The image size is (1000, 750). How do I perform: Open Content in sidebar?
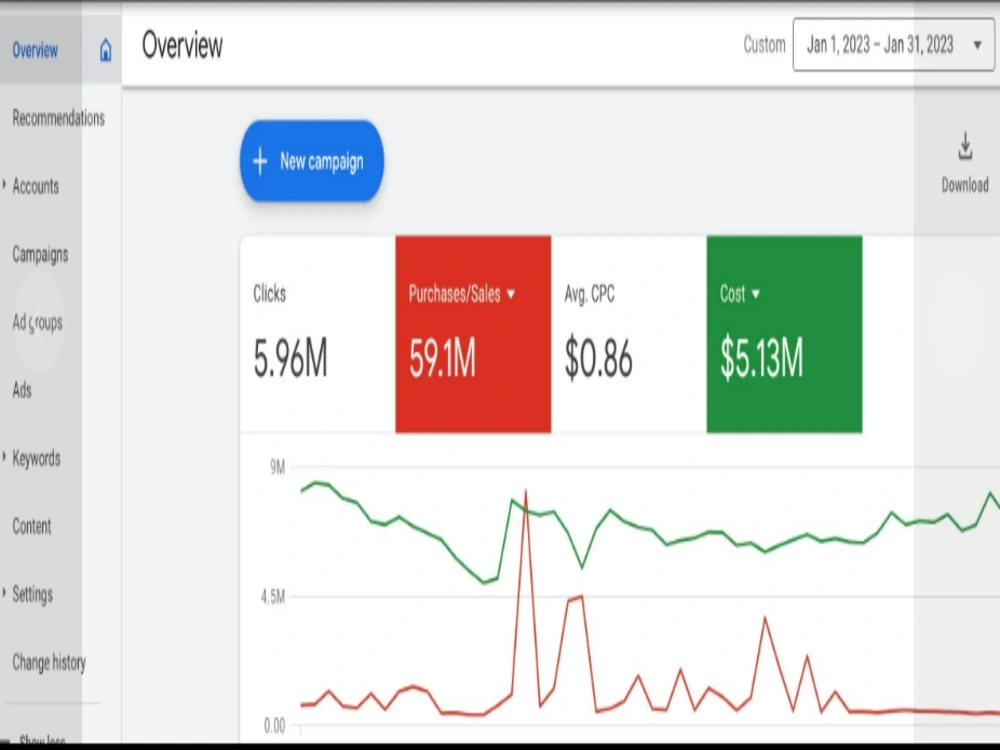tap(31, 526)
